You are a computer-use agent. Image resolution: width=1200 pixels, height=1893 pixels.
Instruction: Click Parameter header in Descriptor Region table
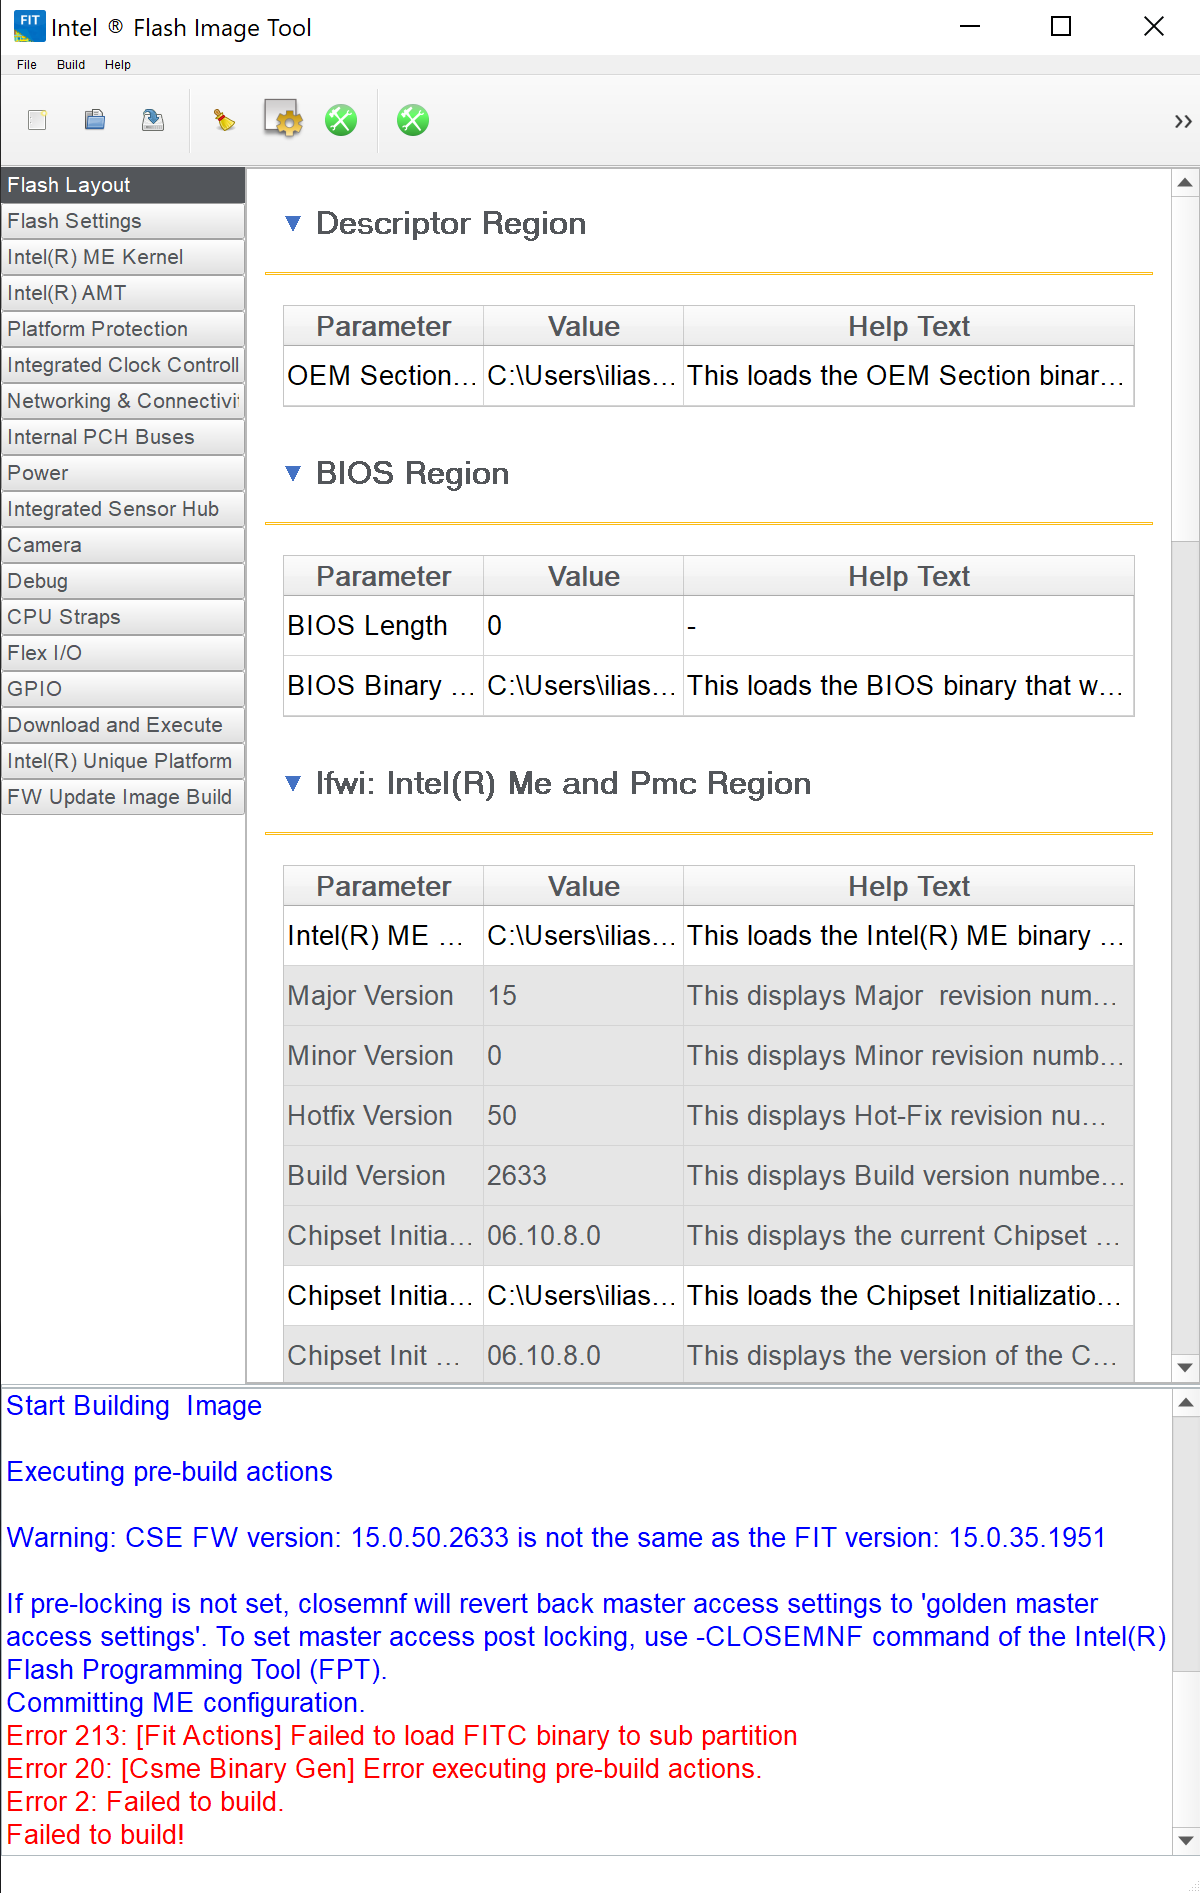coord(383,326)
